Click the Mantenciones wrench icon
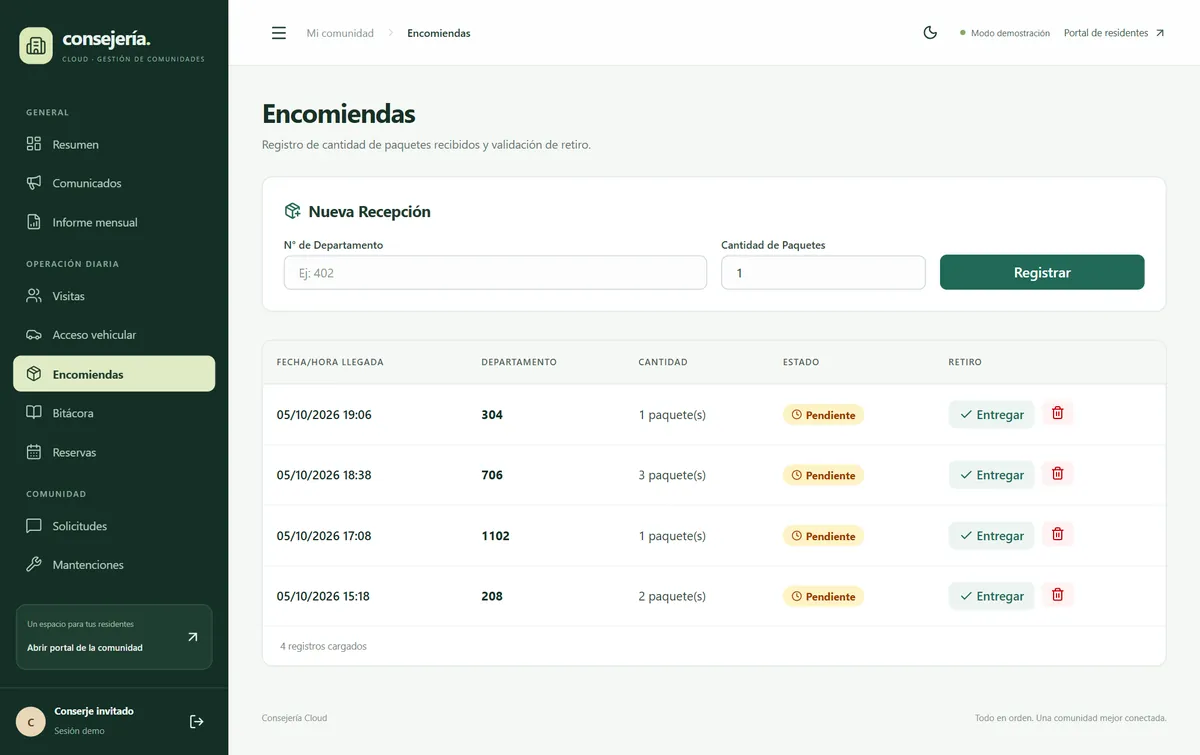Screen dimensions: 1200x755 34,565
